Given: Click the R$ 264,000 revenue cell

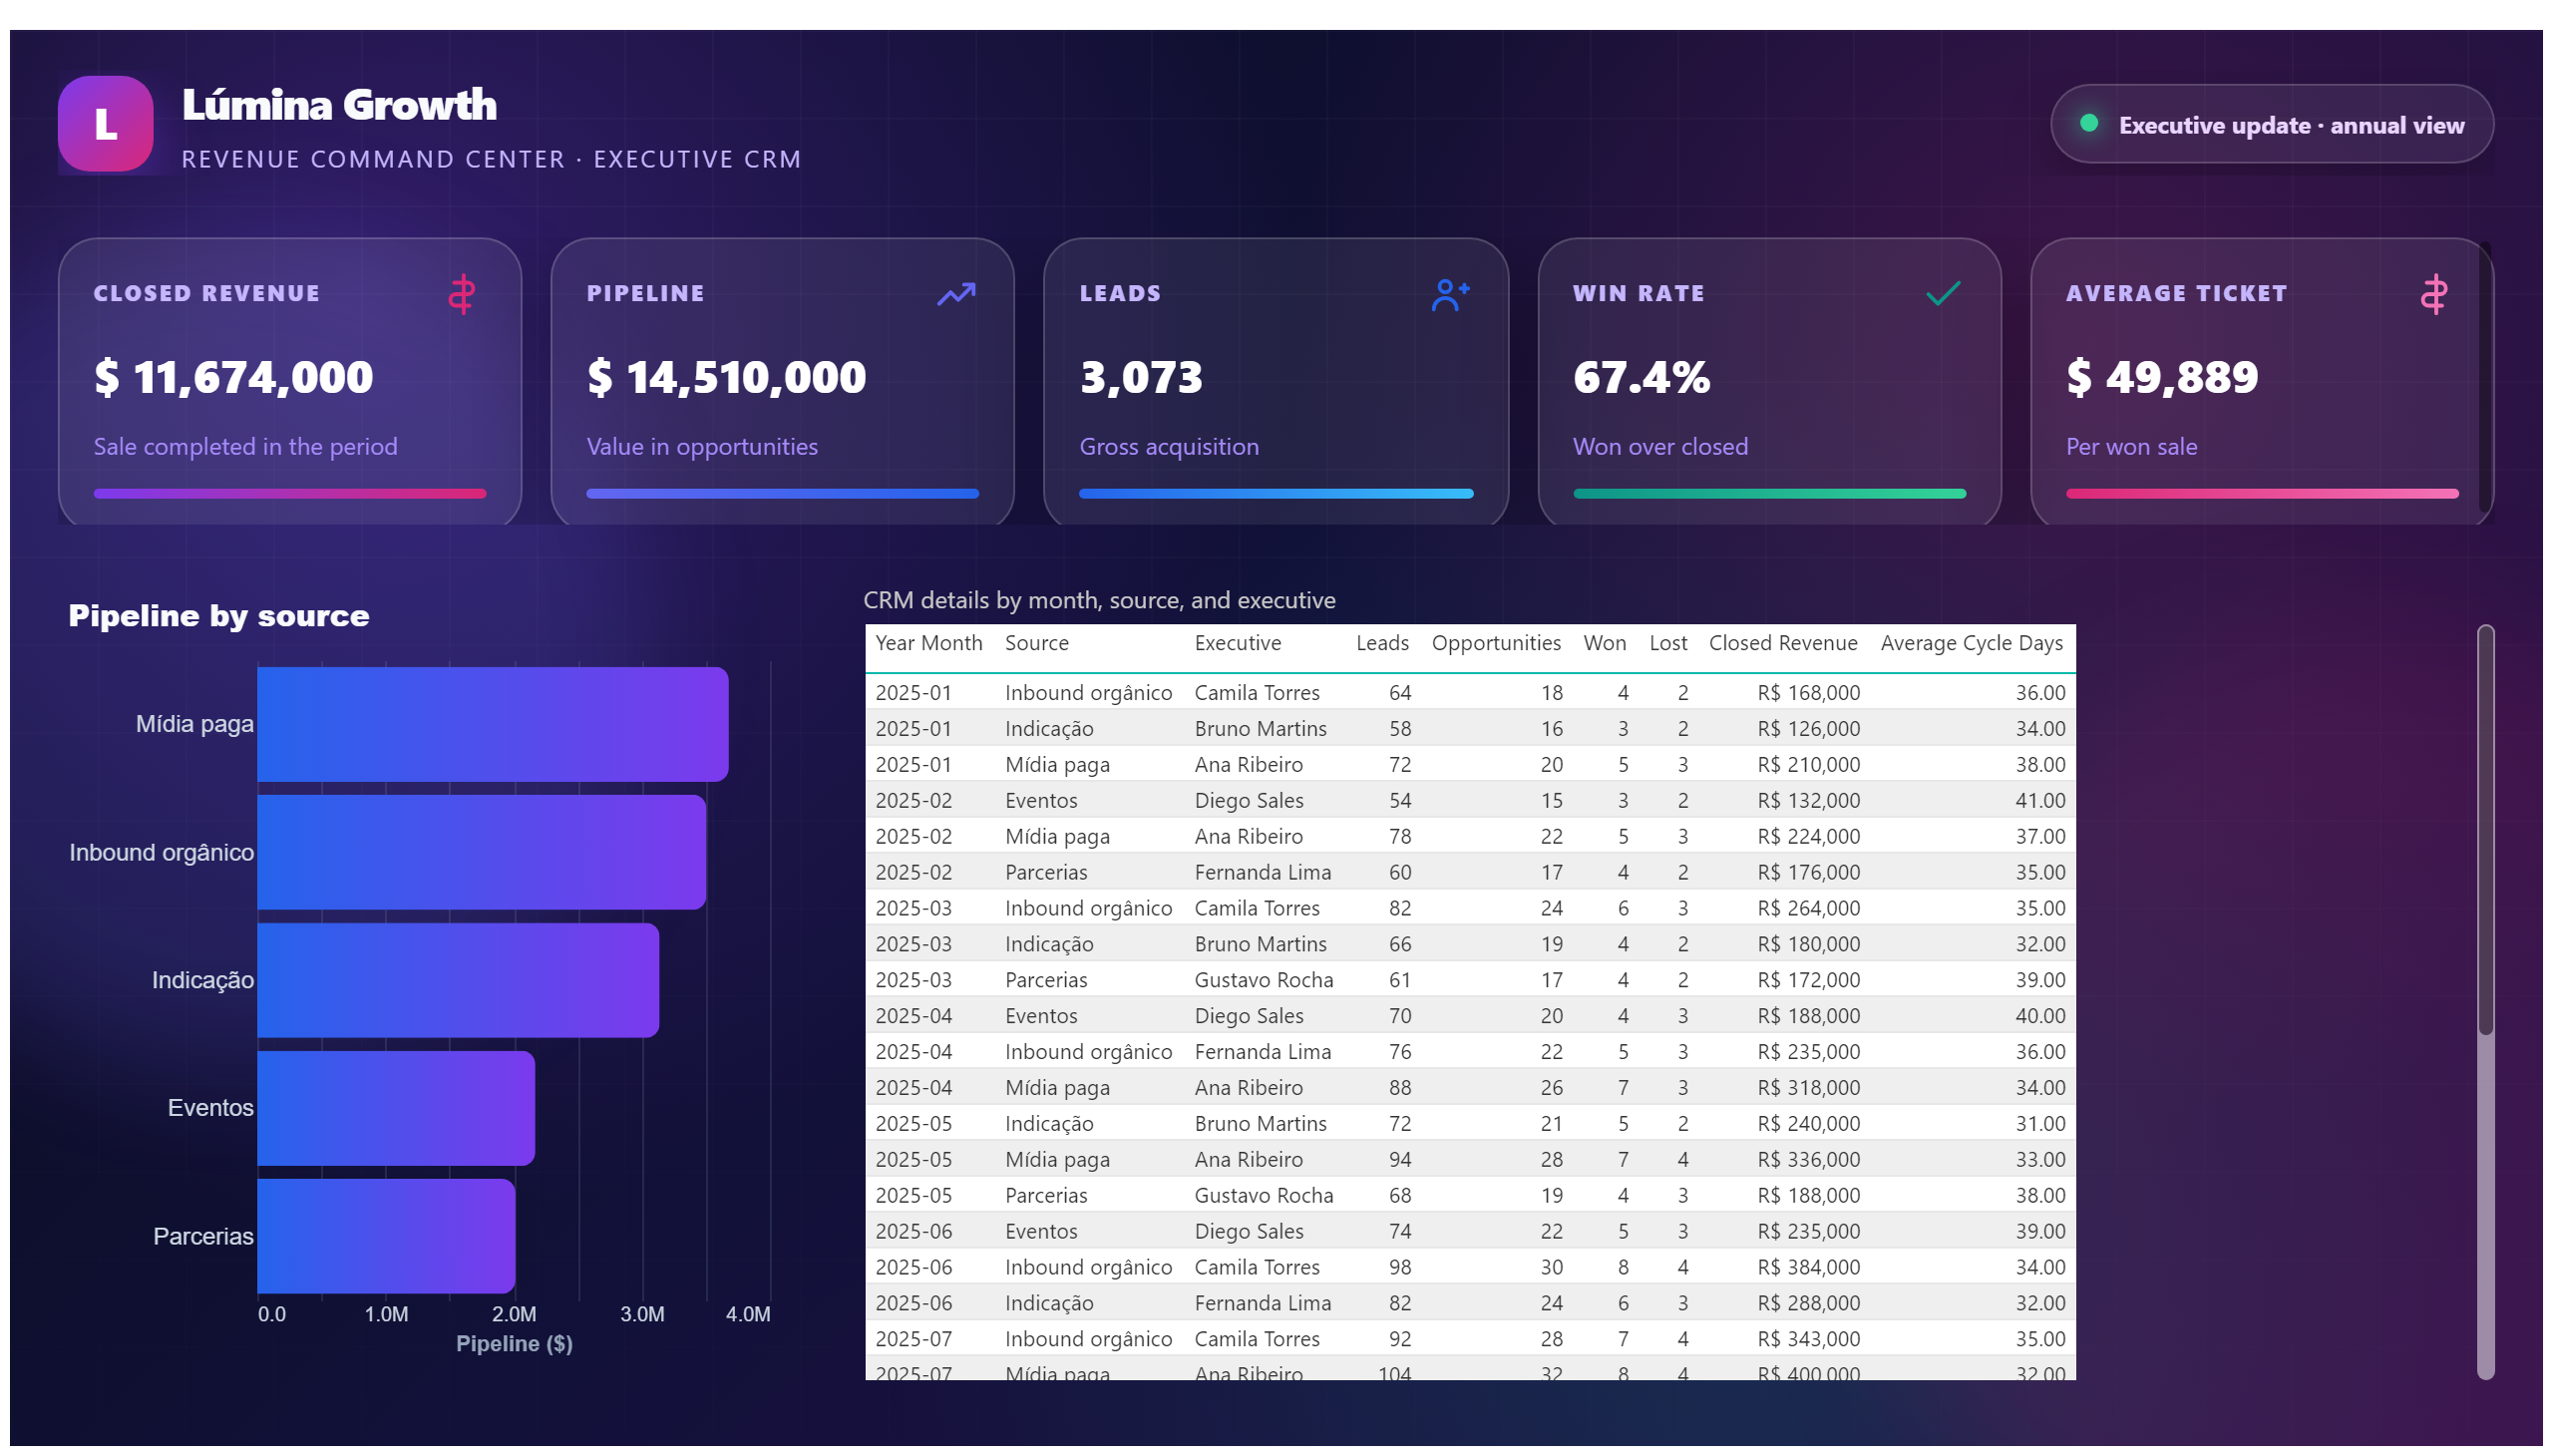Looking at the screenshot, I should pyautogui.click(x=1807, y=908).
